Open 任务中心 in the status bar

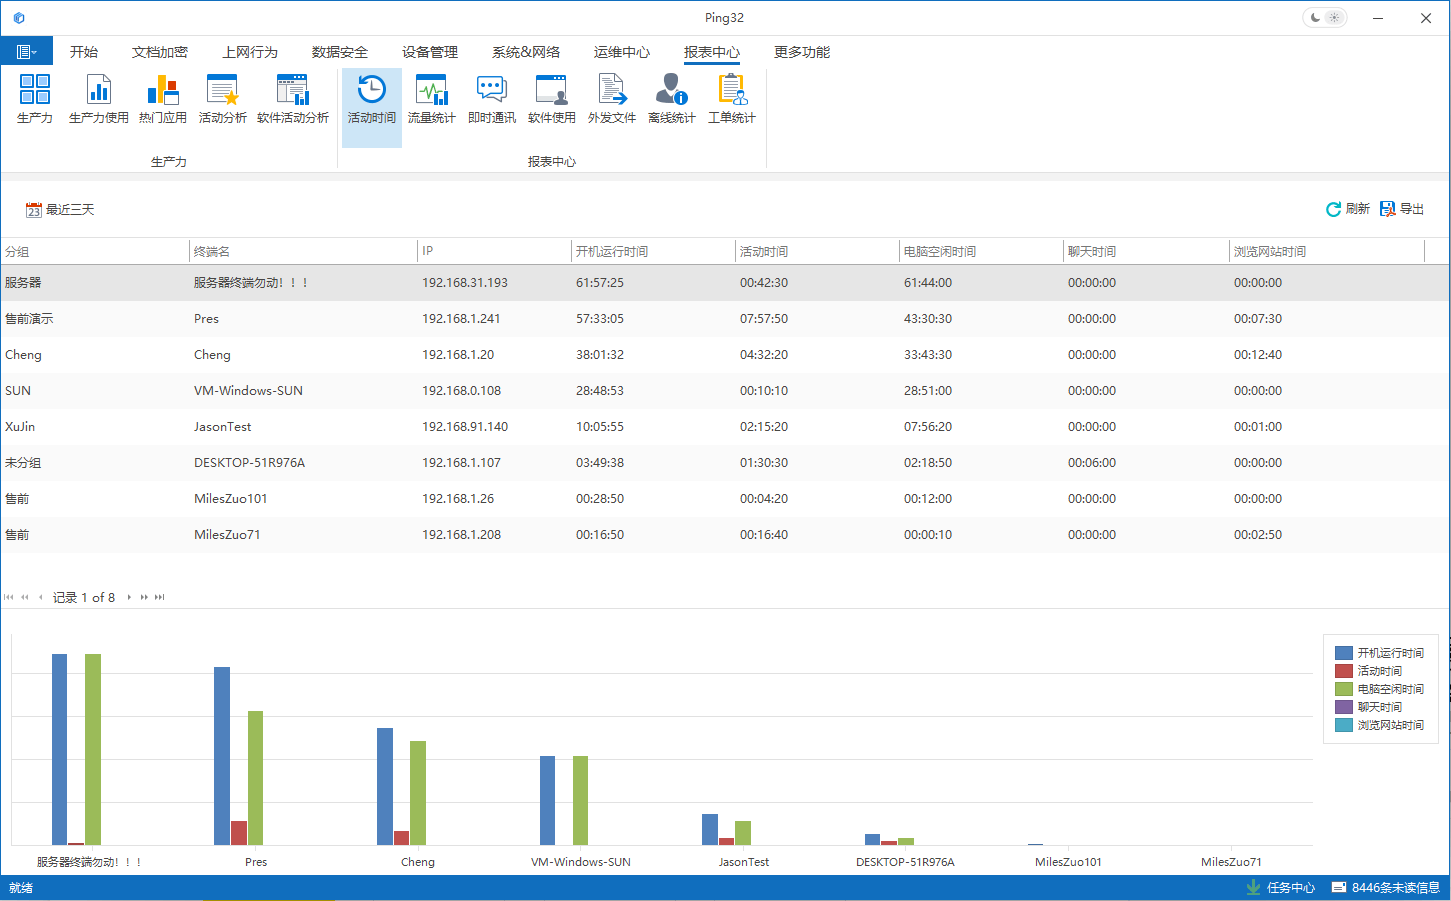1280,888
